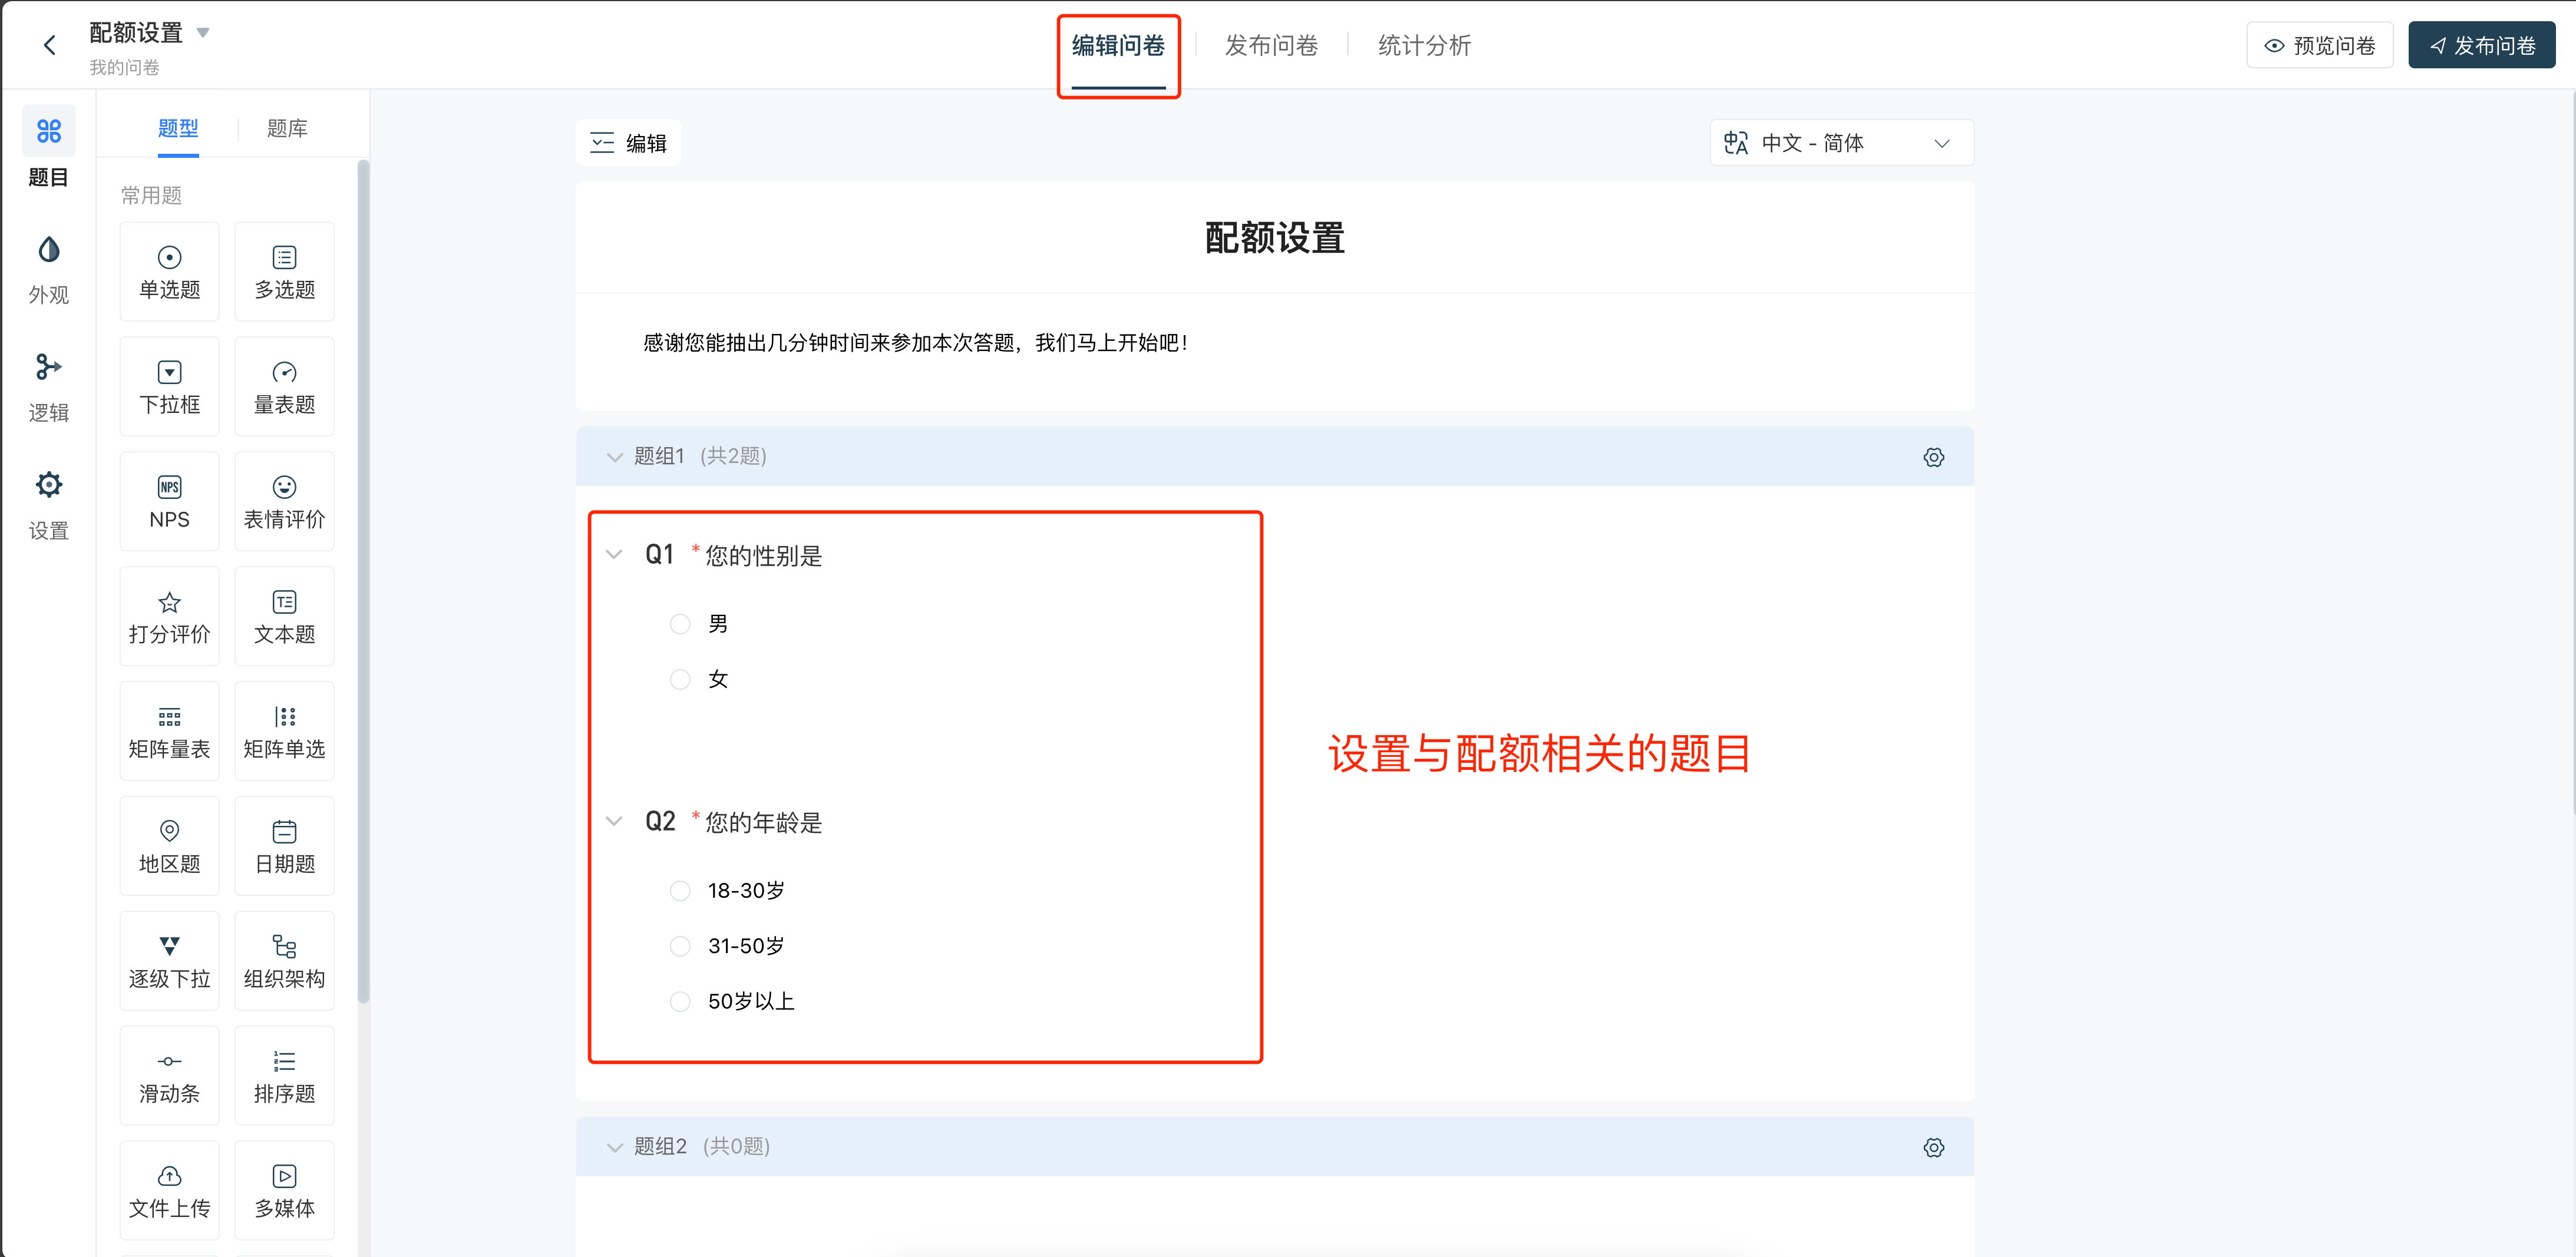Insert a scale question (量表题)

click(284, 387)
